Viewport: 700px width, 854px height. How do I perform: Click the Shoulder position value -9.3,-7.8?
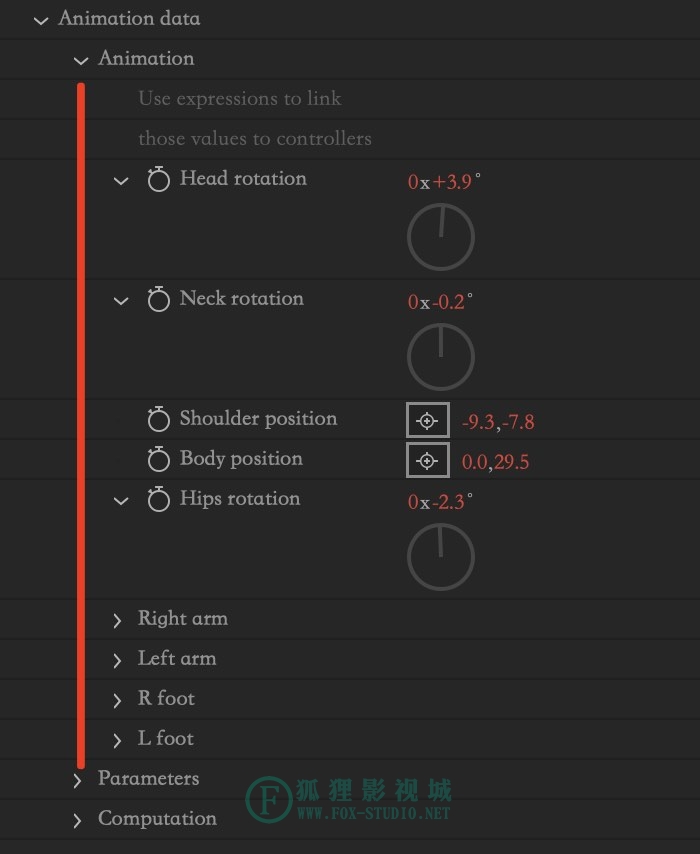[498, 422]
